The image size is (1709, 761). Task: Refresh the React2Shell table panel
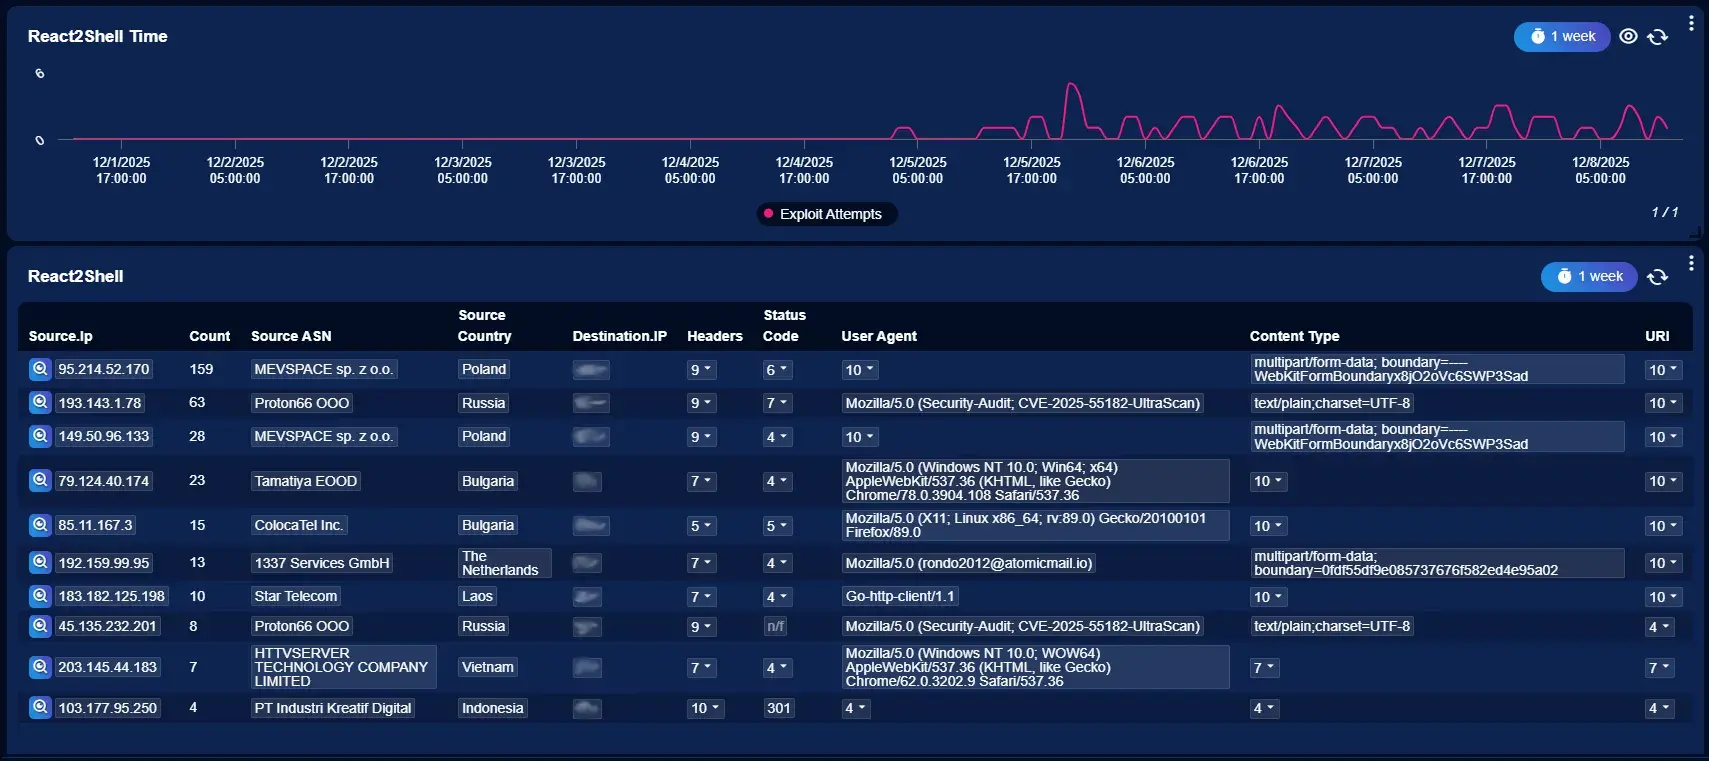1657,277
